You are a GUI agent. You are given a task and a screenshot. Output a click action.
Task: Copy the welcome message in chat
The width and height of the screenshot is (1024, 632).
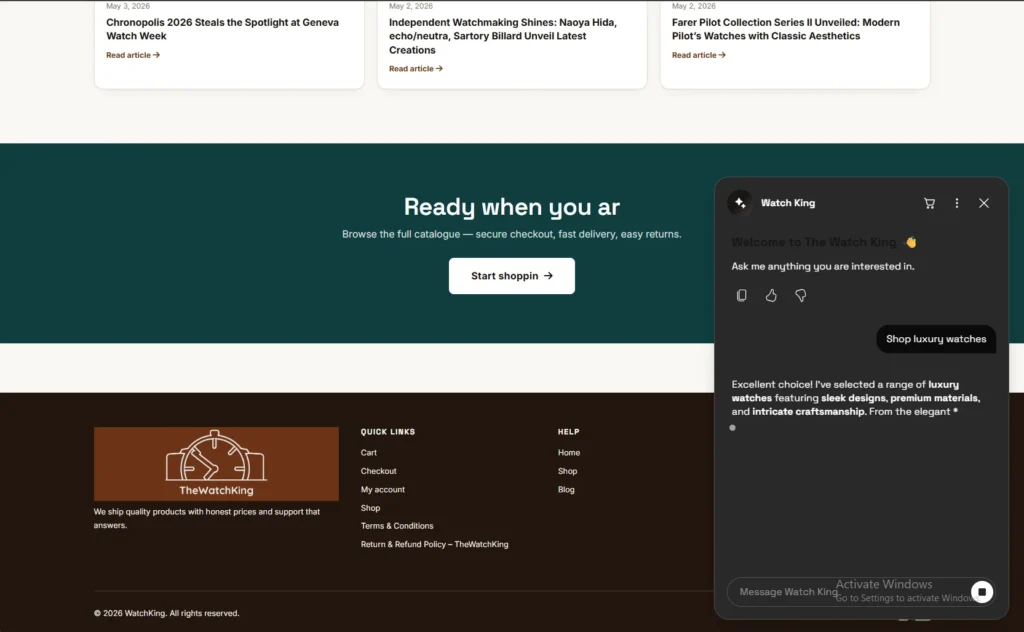(x=741, y=295)
